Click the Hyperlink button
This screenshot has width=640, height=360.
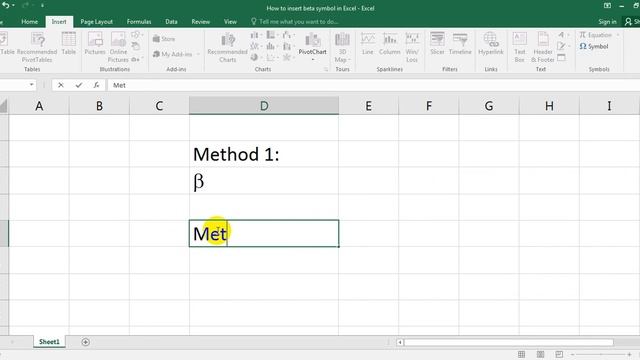point(491,43)
